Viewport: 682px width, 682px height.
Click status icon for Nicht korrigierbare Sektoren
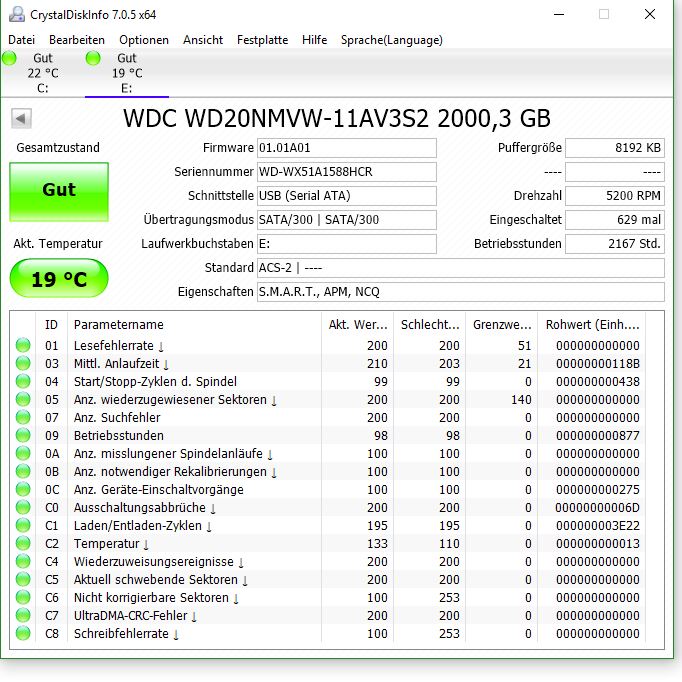23,598
